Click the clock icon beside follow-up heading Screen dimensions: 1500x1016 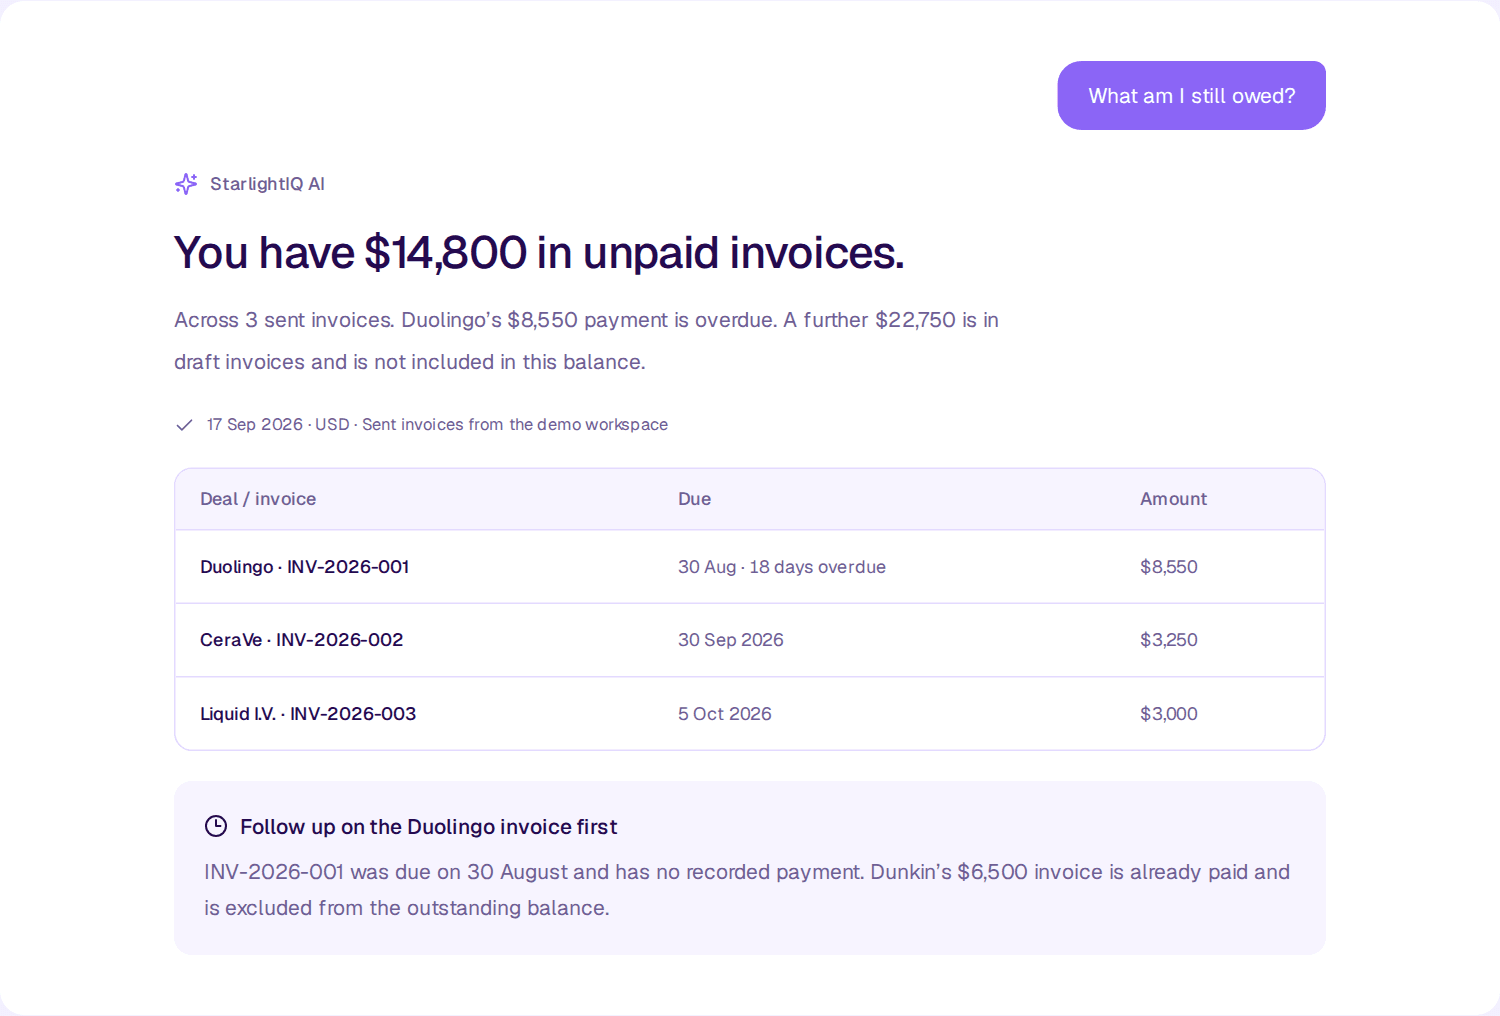[x=216, y=826]
